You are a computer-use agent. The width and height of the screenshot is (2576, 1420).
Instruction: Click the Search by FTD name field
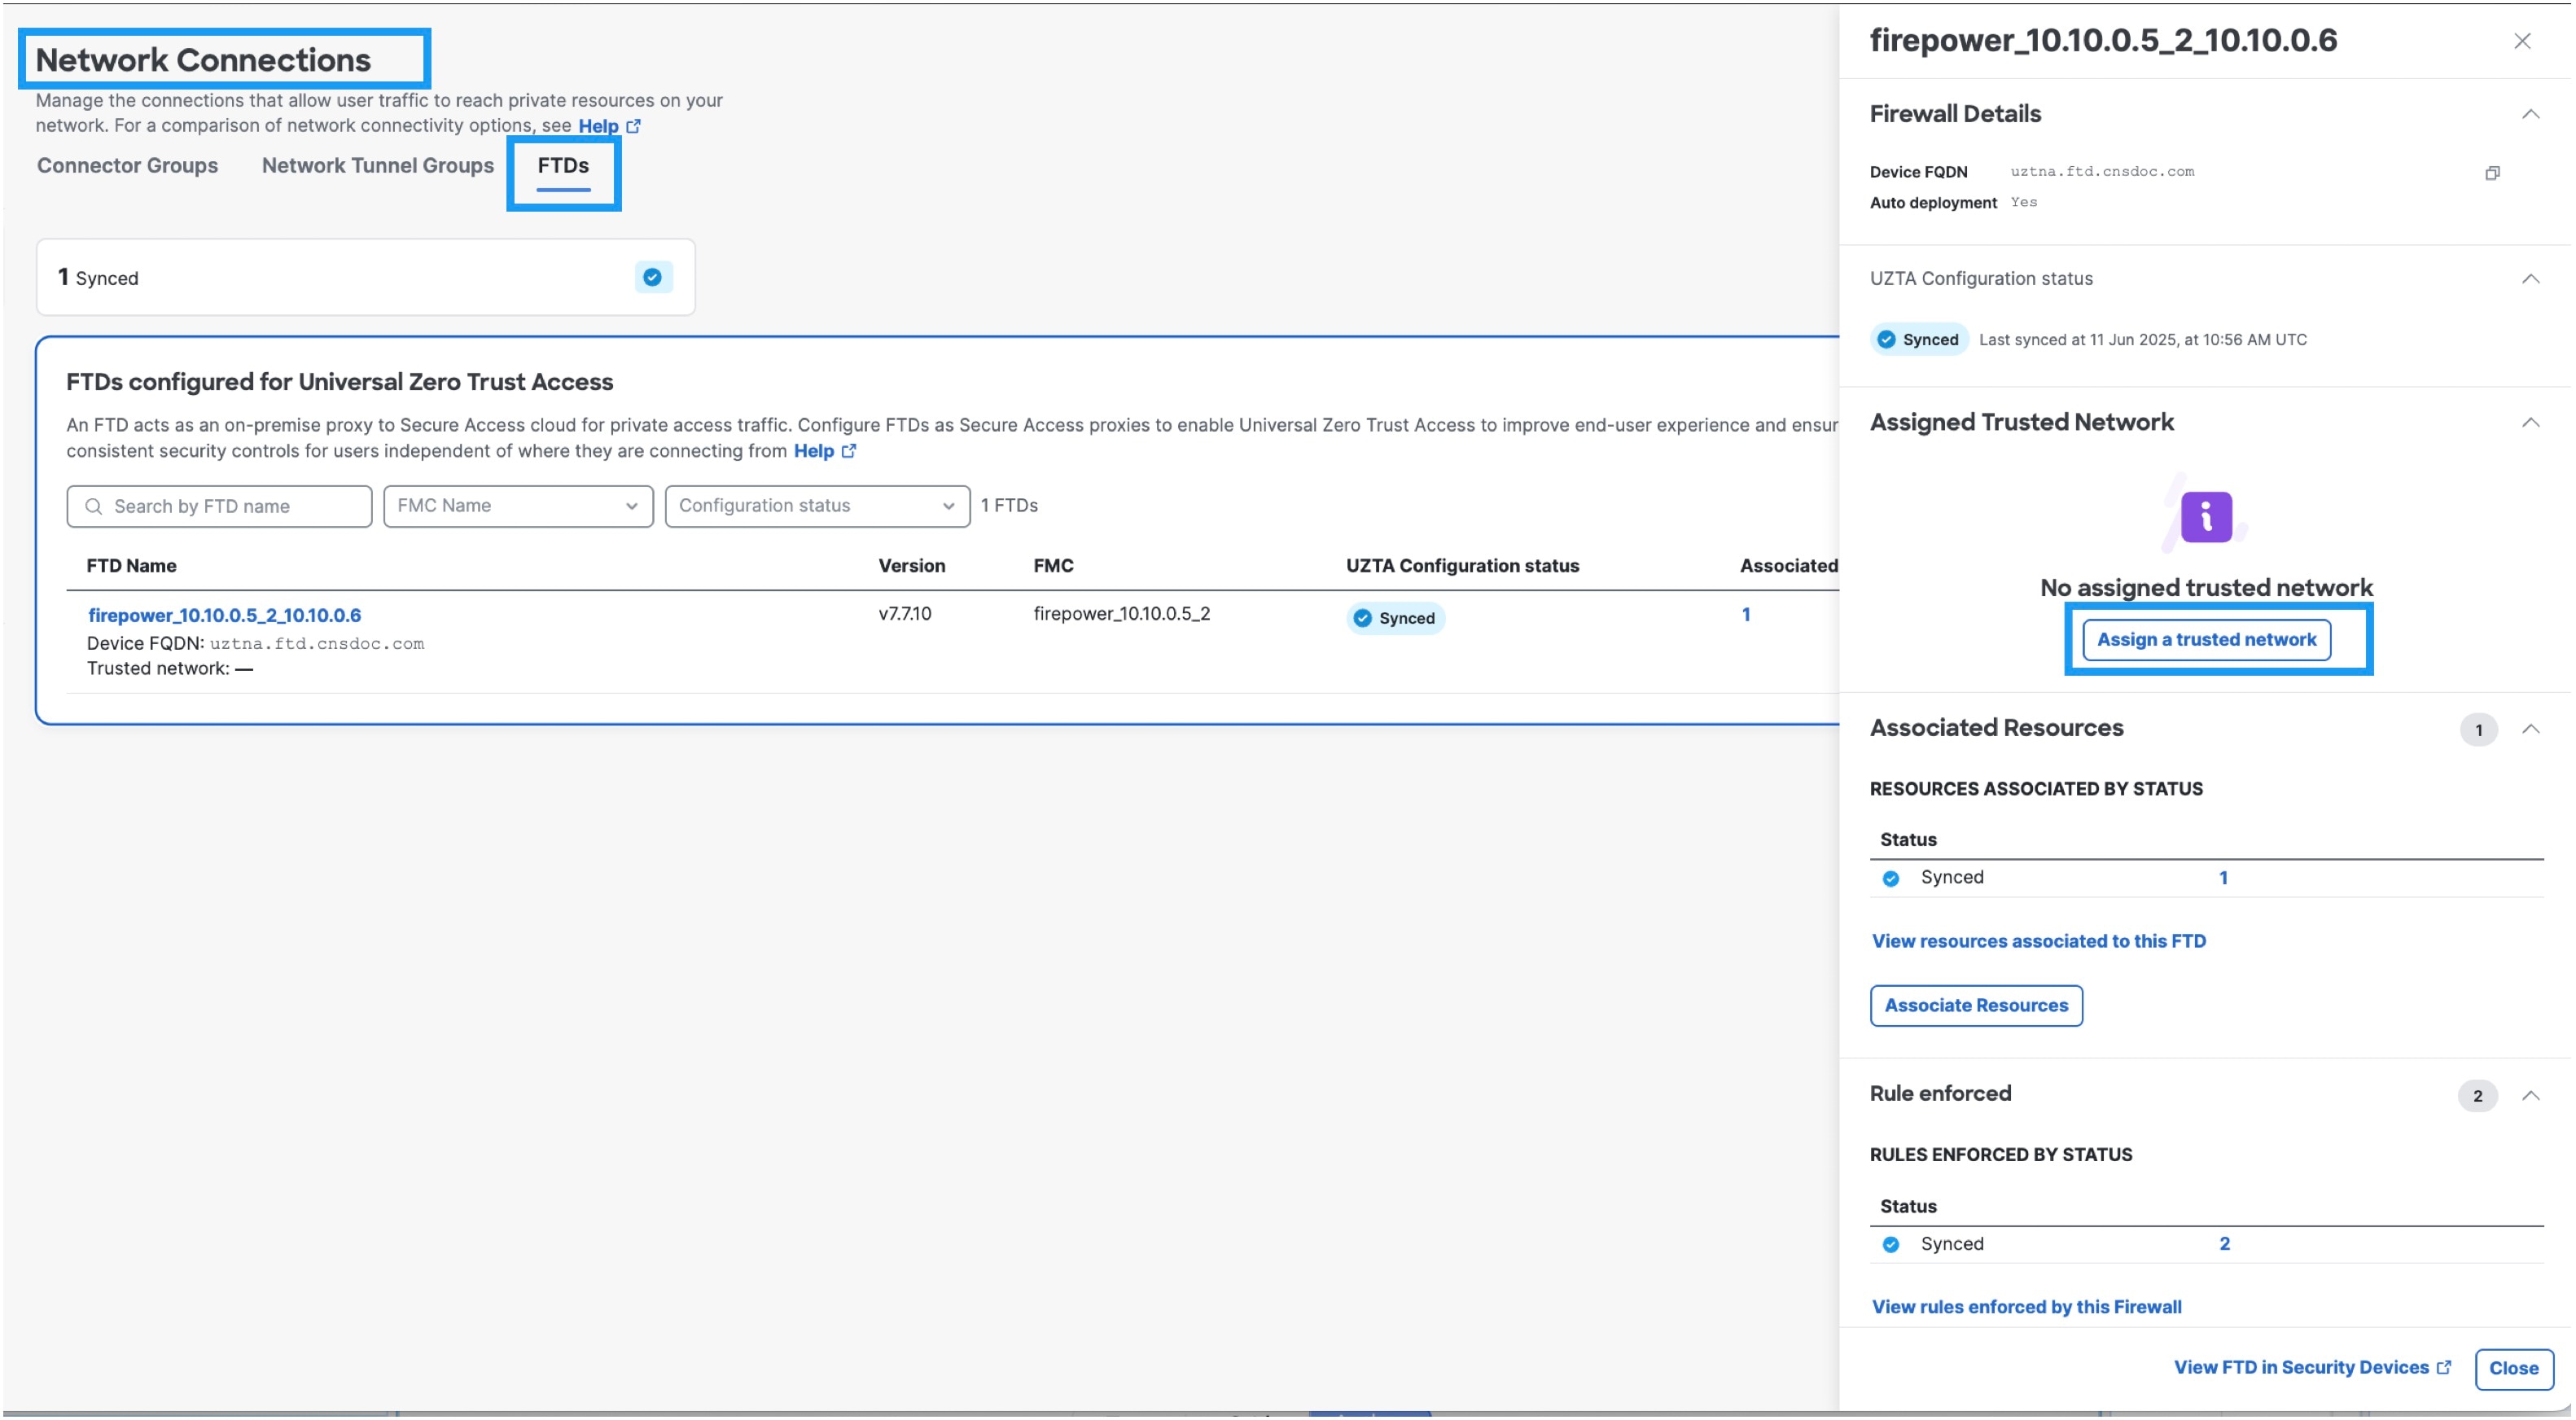pyautogui.click(x=219, y=506)
